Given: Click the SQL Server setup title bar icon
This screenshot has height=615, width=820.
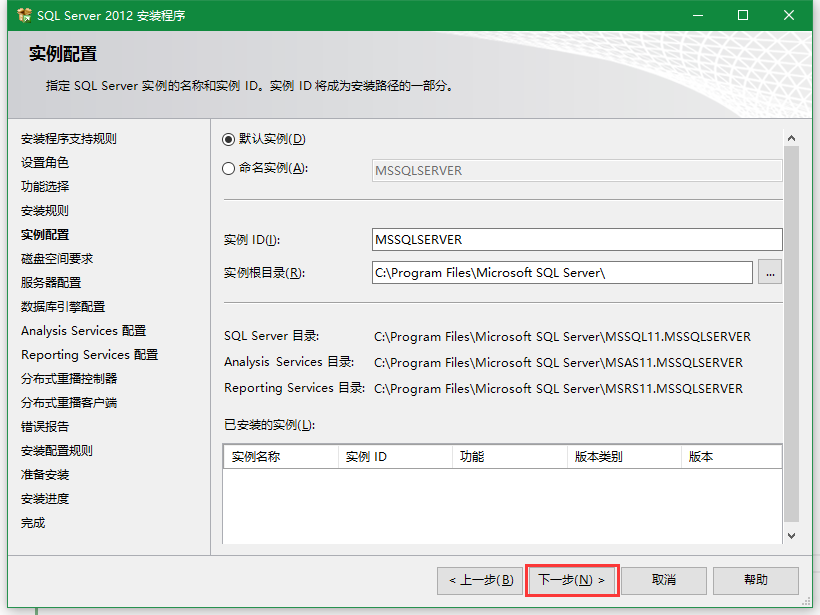Looking at the screenshot, I should (x=24, y=16).
